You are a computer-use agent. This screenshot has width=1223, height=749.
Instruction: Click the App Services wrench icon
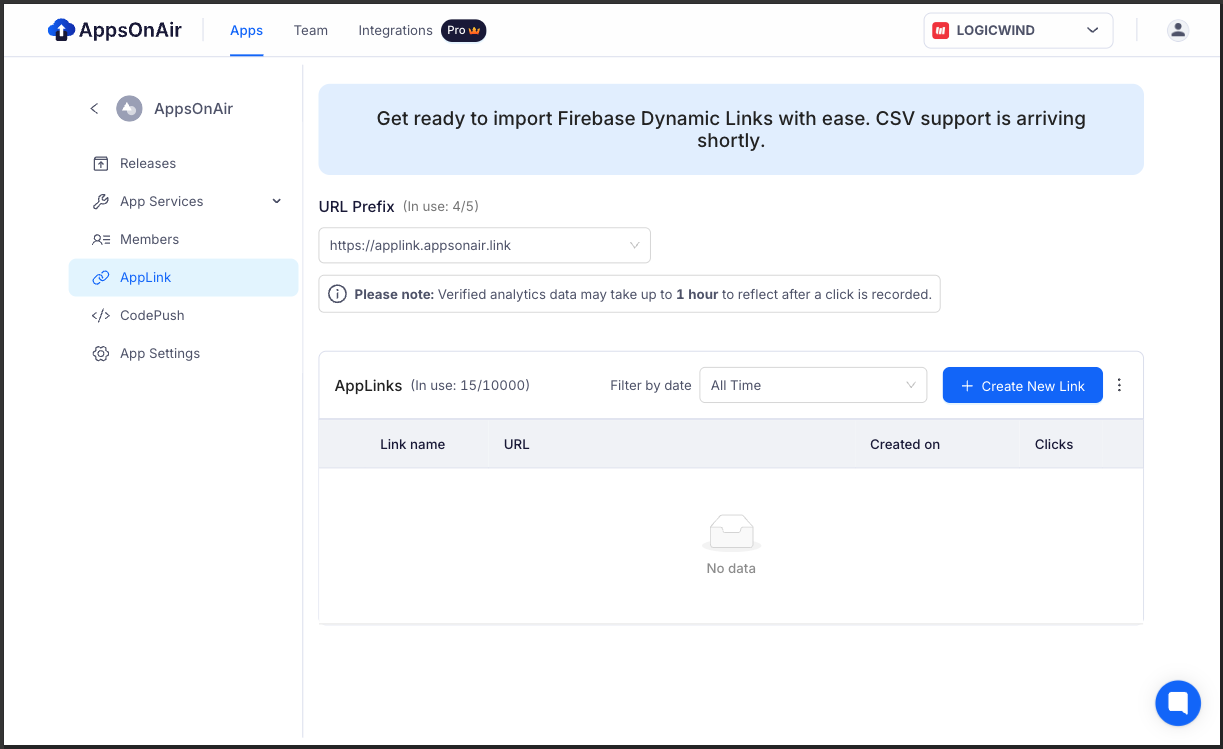click(x=100, y=201)
